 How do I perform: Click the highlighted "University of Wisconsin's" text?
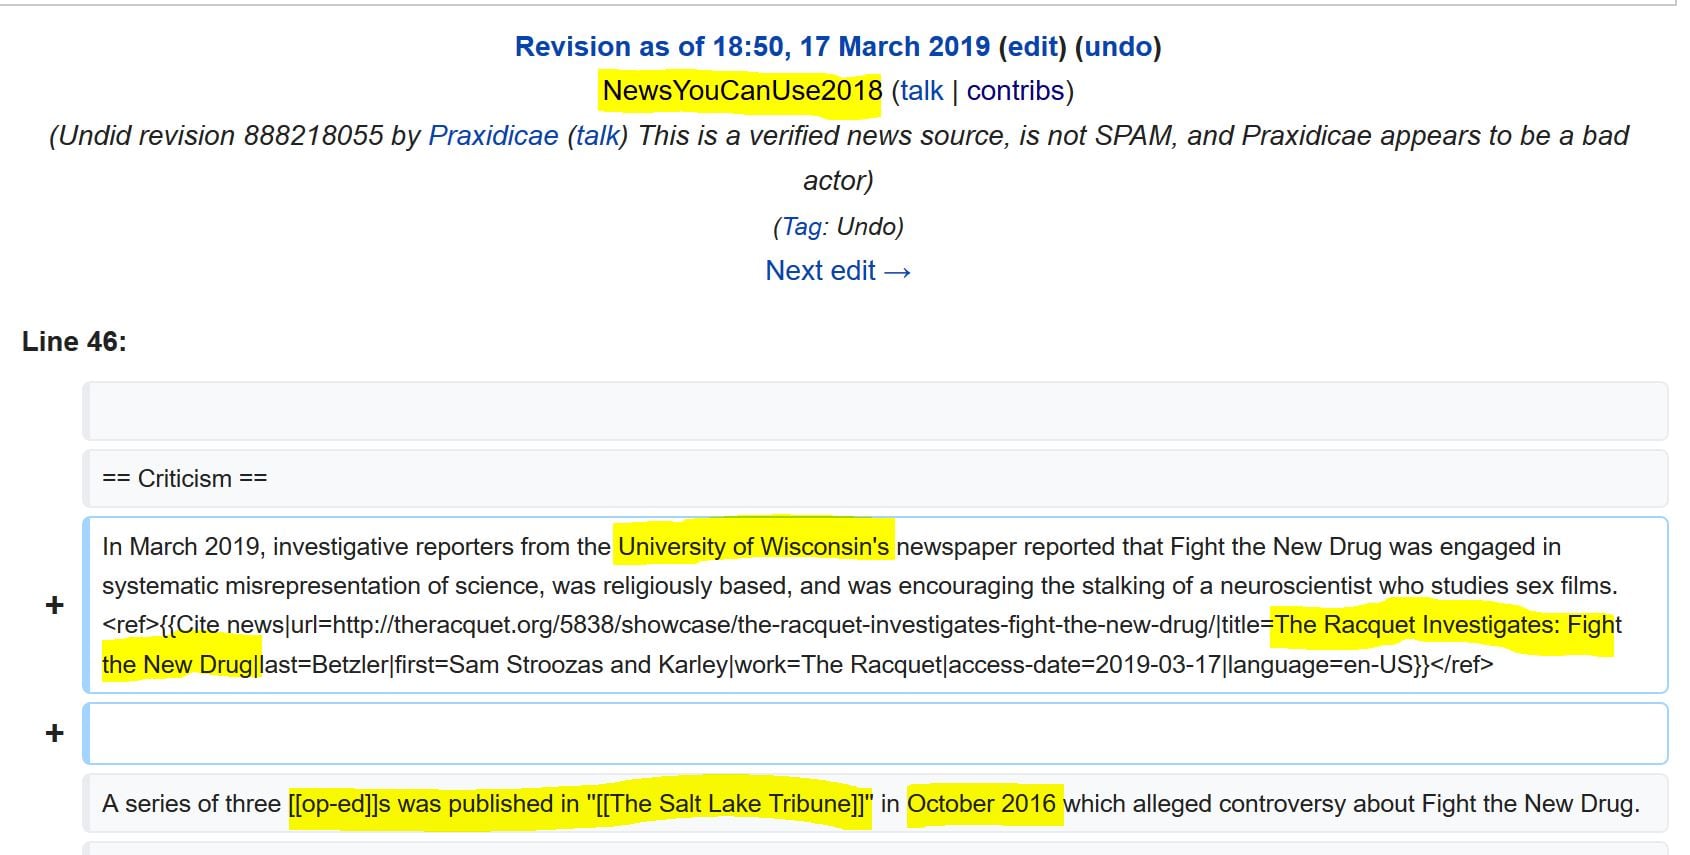(x=753, y=547)
